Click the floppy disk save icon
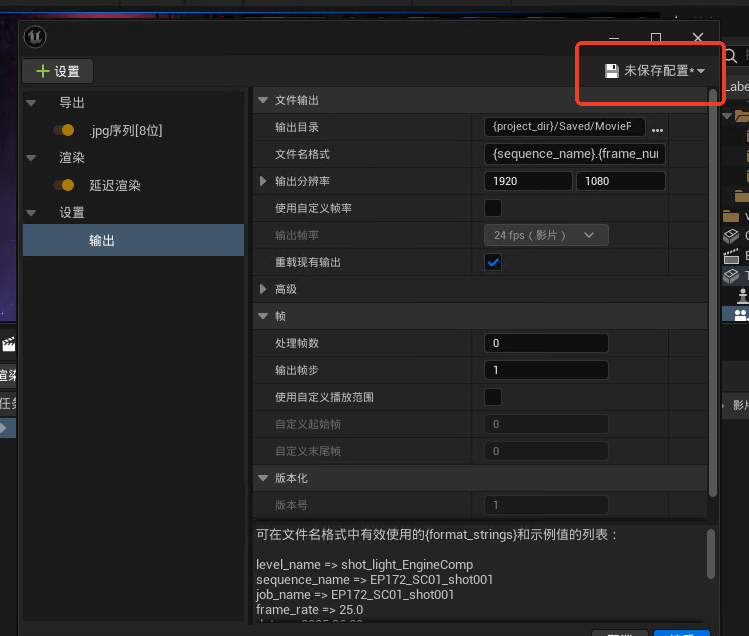Image resolution: width=749 pixels, height=636 pixels. (611, 71)
